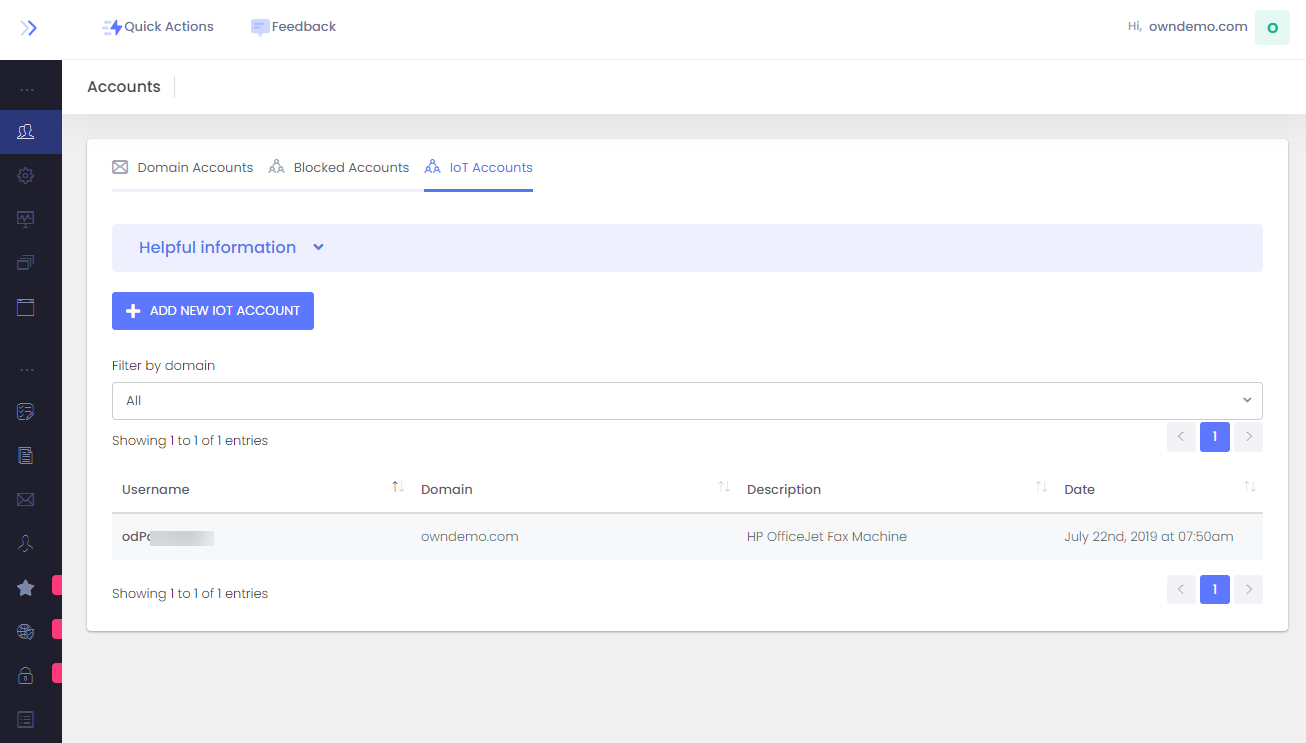Click next page arrow in top pagination
The height and width of the screenshot is (743, 1306).
click(1248, 437)
